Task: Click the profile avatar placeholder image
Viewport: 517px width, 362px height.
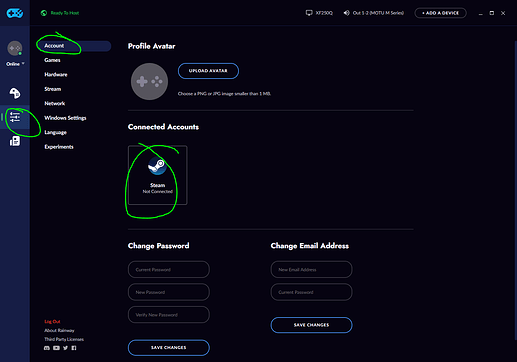Action: (x=149, y=82)
